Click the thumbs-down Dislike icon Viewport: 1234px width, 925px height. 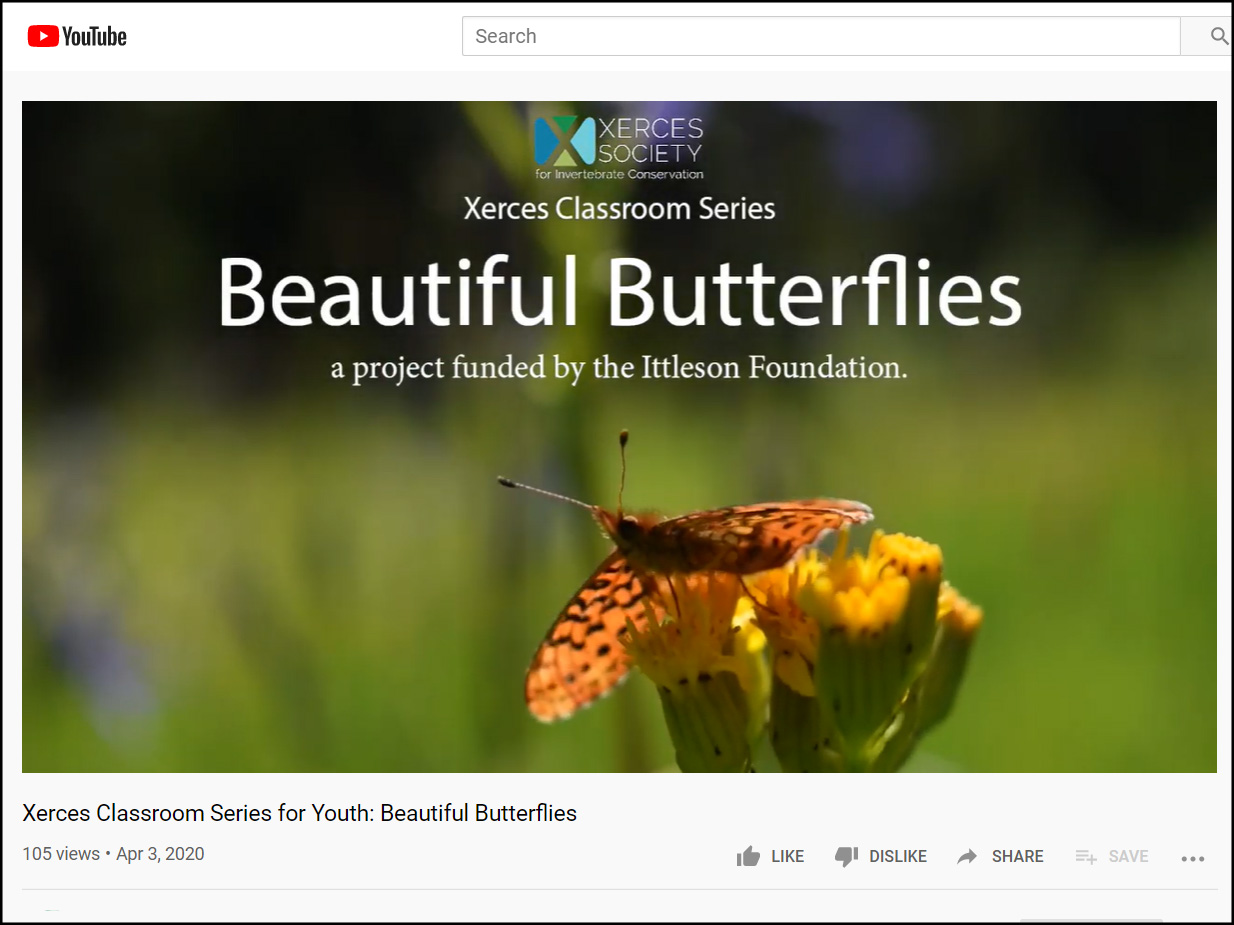(x=846, y=856)
